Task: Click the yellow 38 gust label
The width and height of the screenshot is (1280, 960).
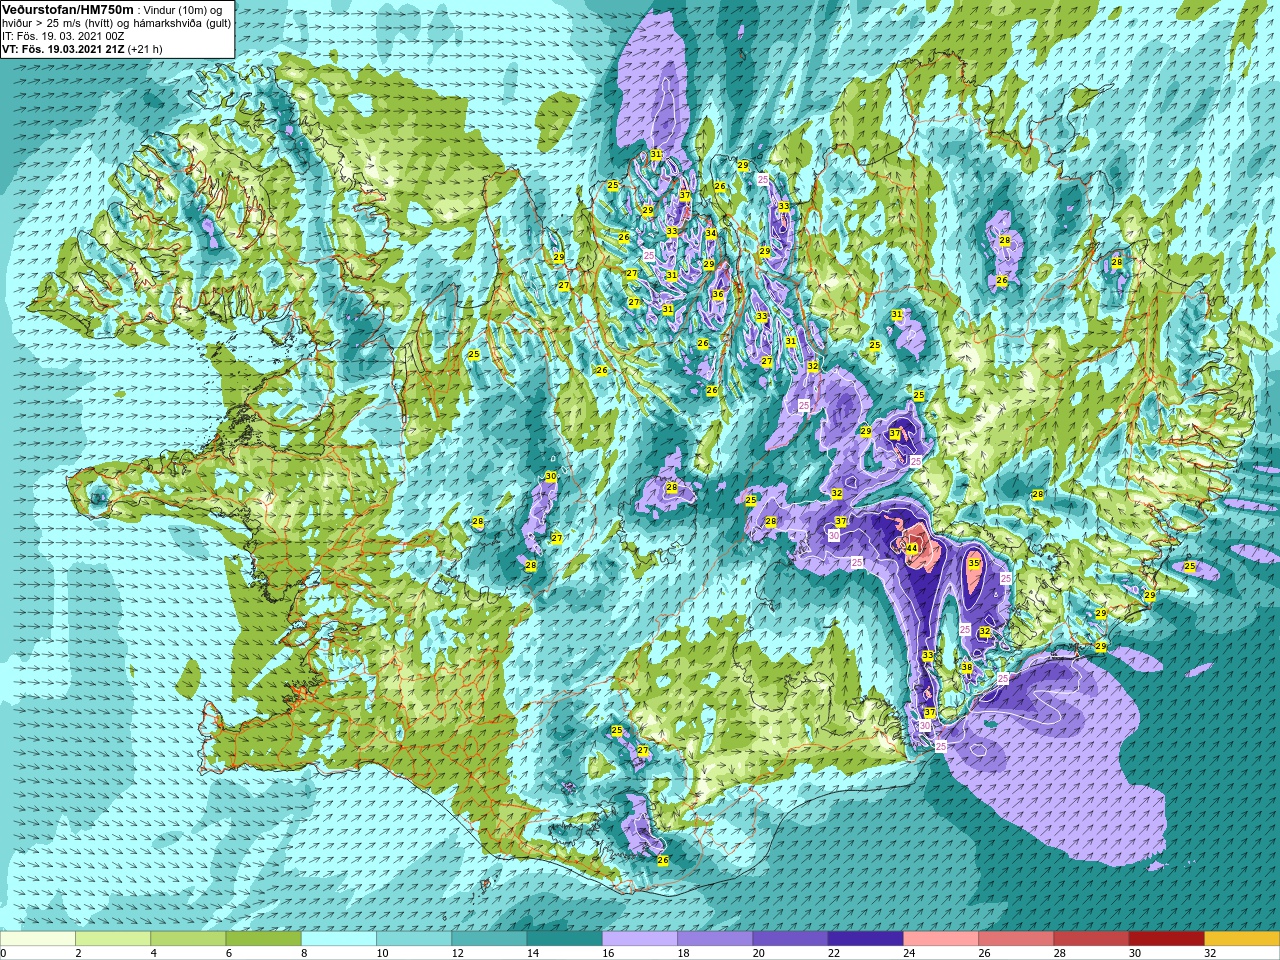Action: tap(967, 667)
